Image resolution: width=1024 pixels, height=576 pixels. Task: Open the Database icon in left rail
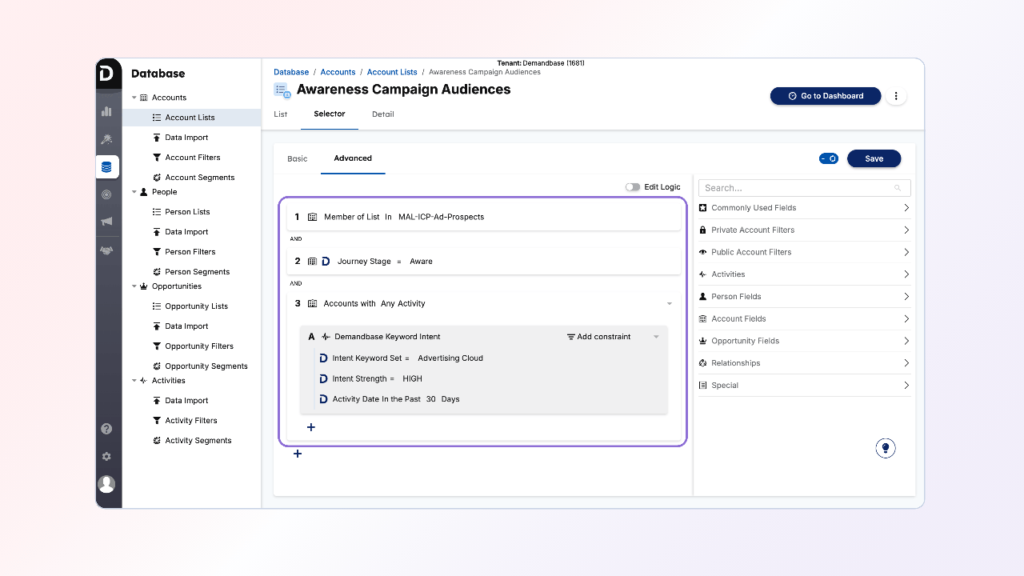[x=107, y=167]
